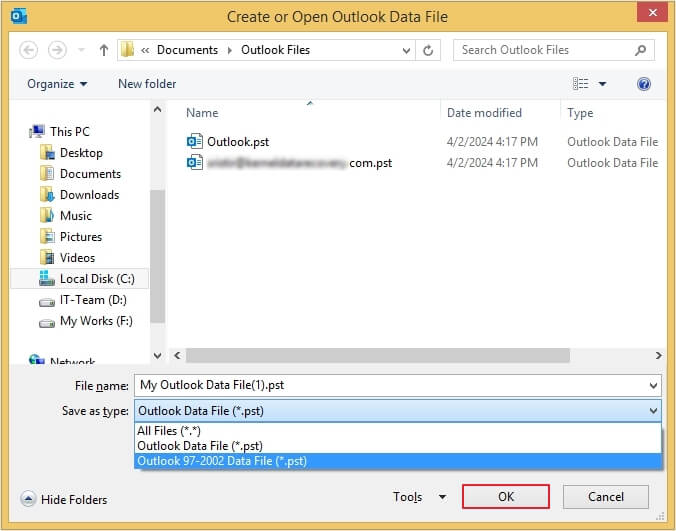Click Documents in the address path
The height and width of the screenshot is (531, 676).
click(x=187, y=50)
